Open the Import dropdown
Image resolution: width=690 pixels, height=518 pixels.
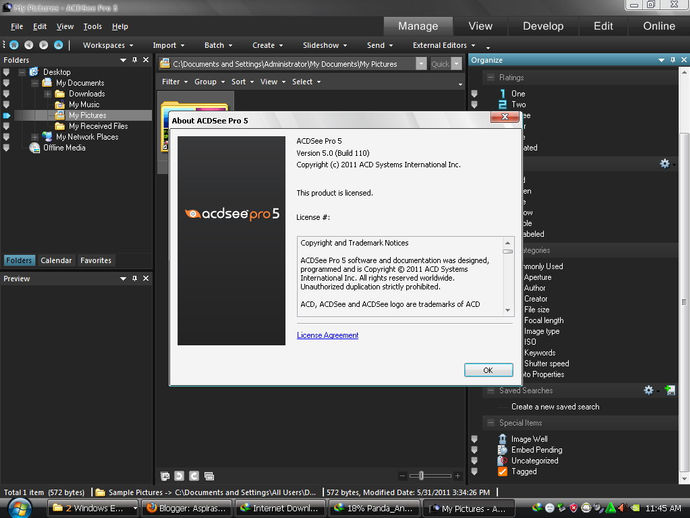point(169,45)
